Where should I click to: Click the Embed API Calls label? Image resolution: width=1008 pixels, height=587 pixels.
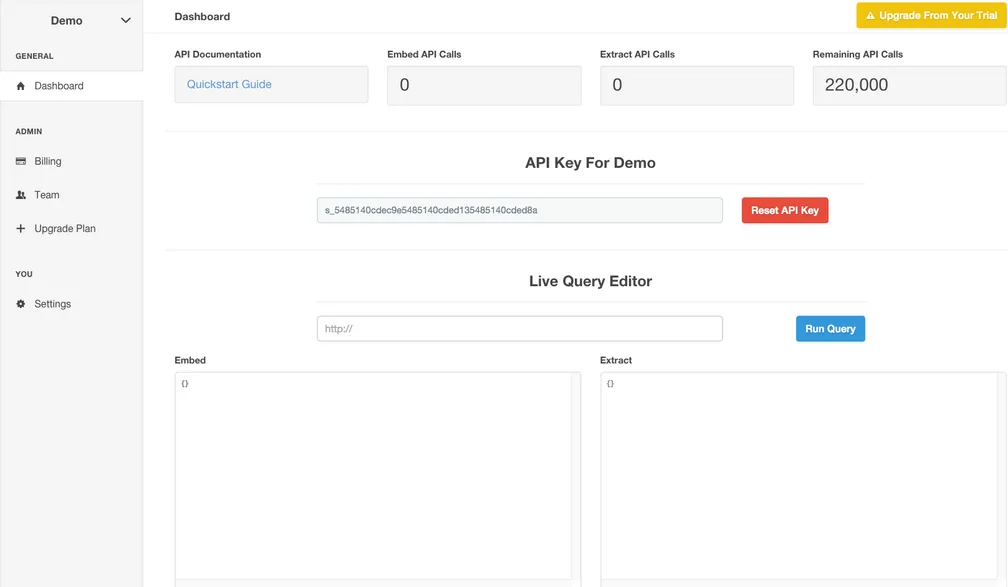pyautogui.click(x=424, y=55)
